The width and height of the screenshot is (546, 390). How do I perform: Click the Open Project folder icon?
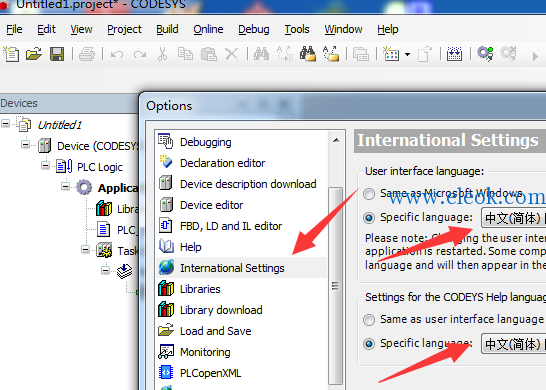34,54
